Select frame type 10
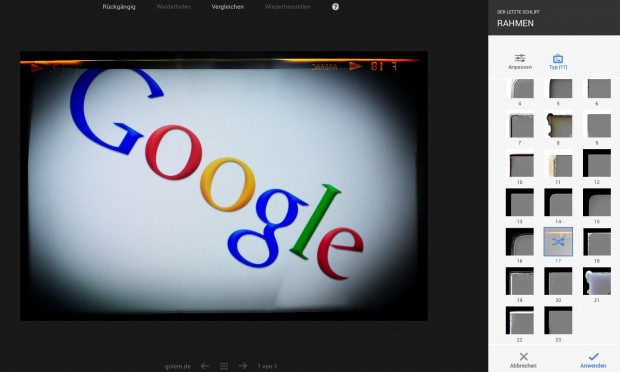 pyautogui.click(x=520, y=163)
